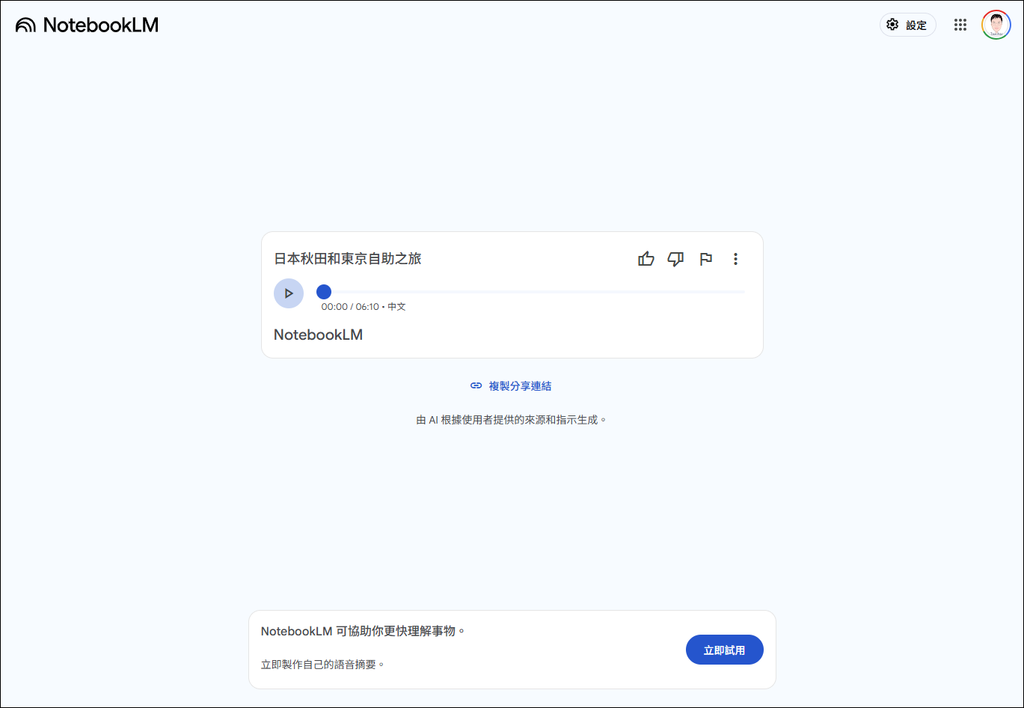Play the audio overview
Screen dimensions: 1024x708
click(x=289, y=293)
